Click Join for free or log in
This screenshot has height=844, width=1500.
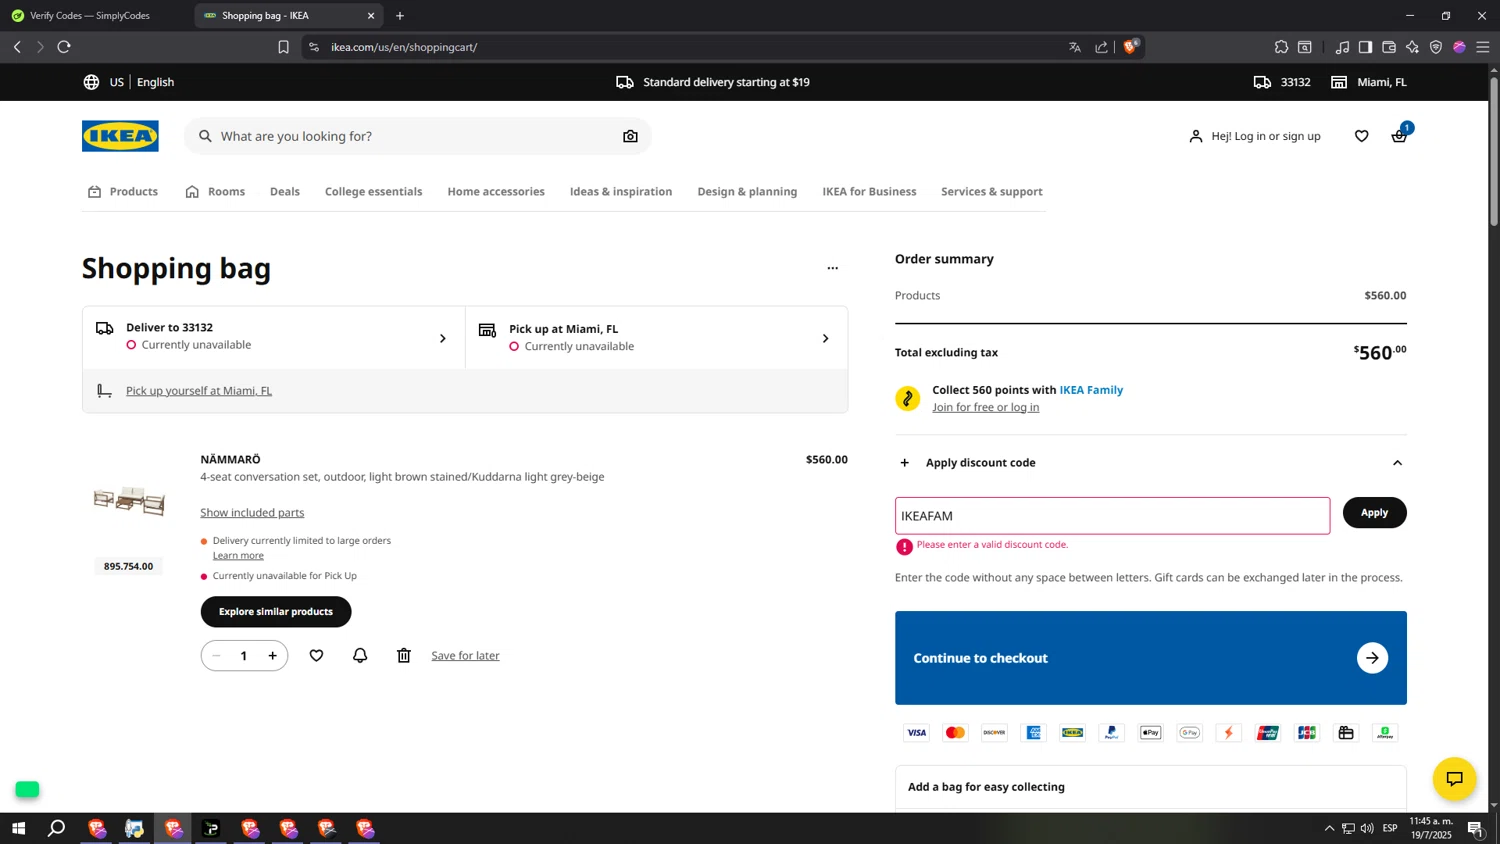[985, 408]
